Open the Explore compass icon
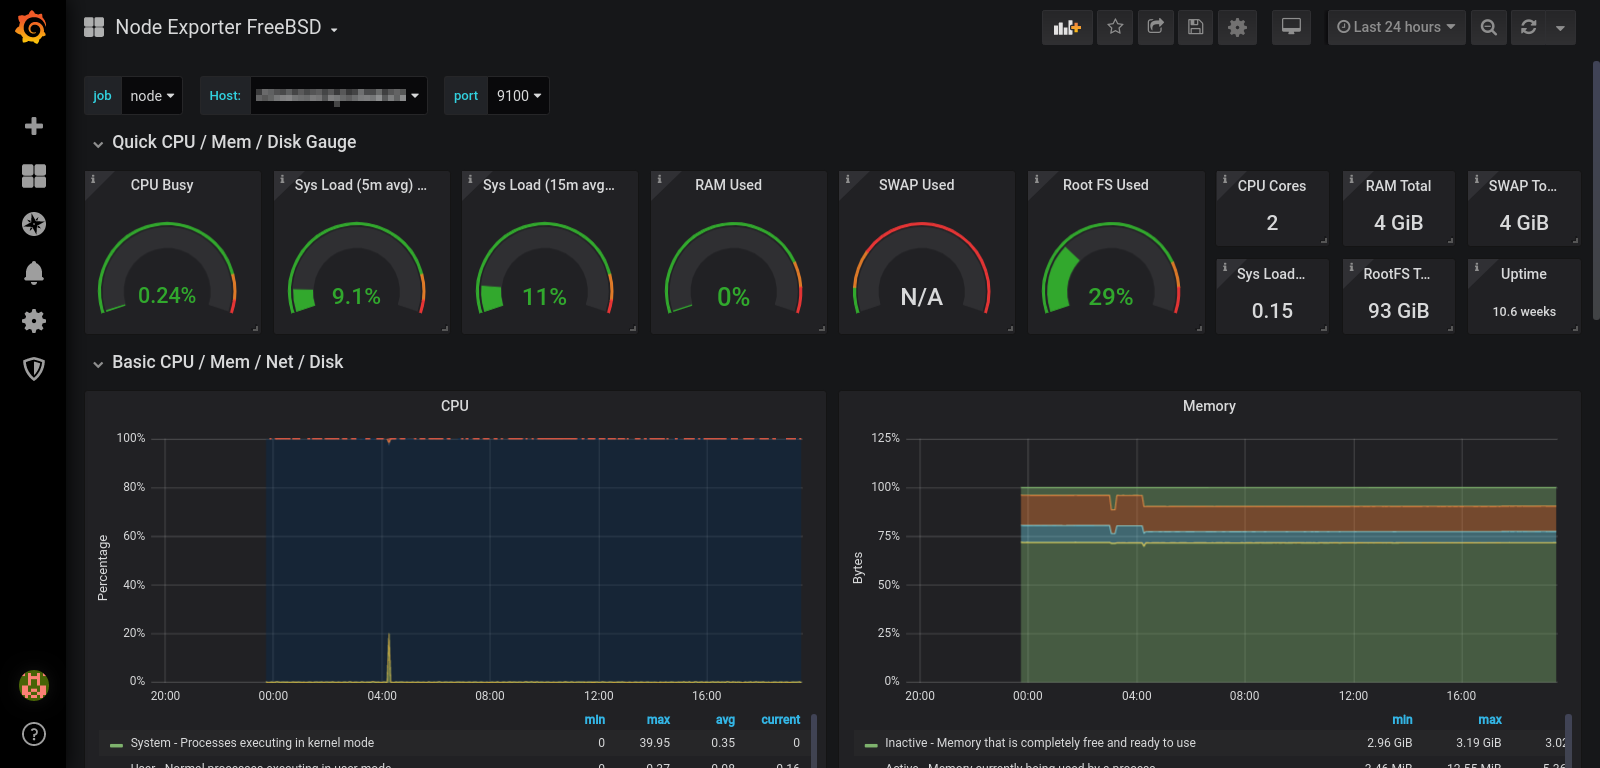This screenshot has width=1600, height=768. point(34,224)
